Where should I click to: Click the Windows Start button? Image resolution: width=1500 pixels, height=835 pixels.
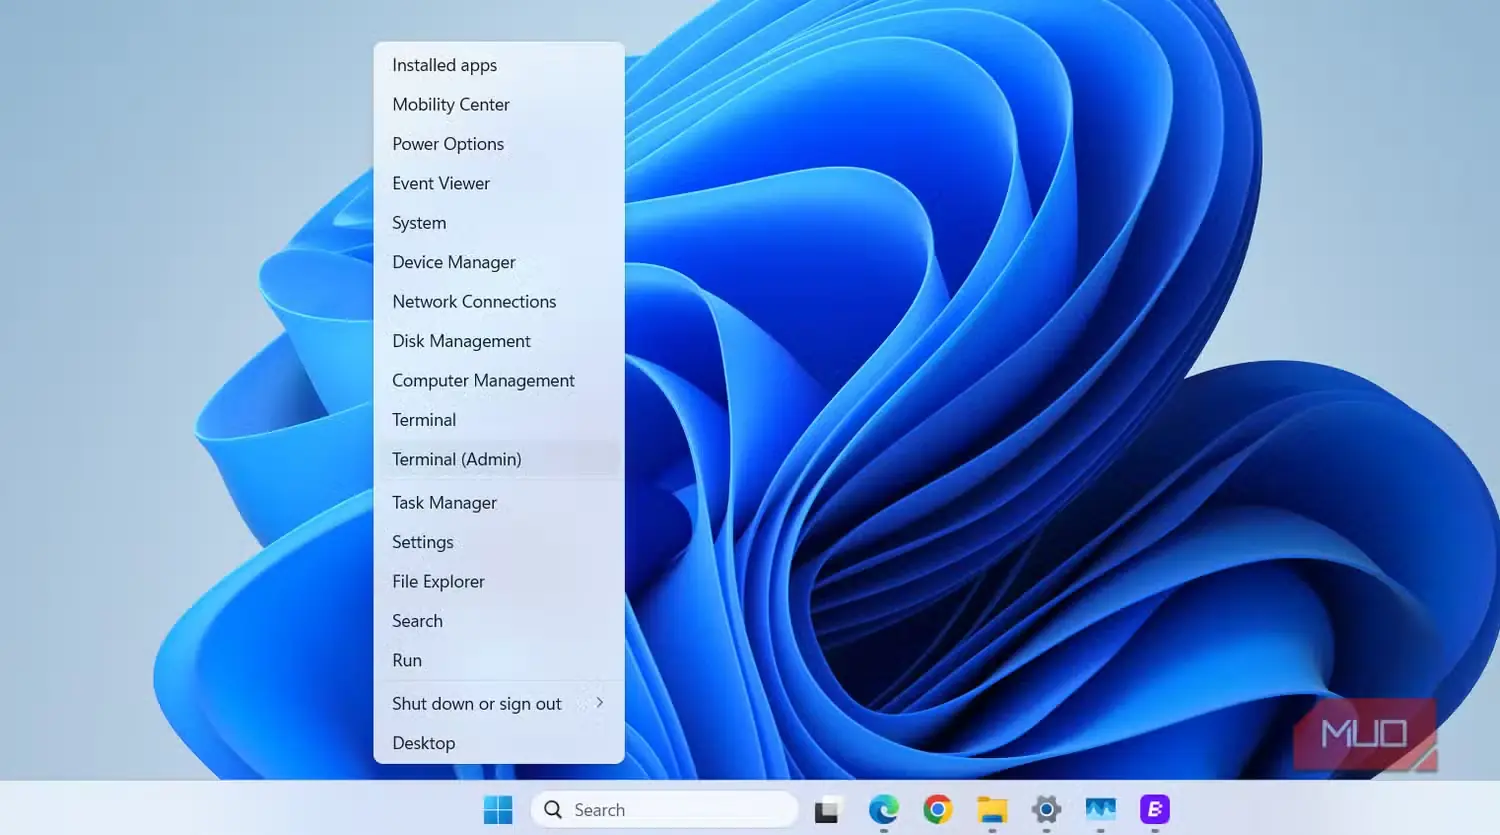(x=497, y=809)
